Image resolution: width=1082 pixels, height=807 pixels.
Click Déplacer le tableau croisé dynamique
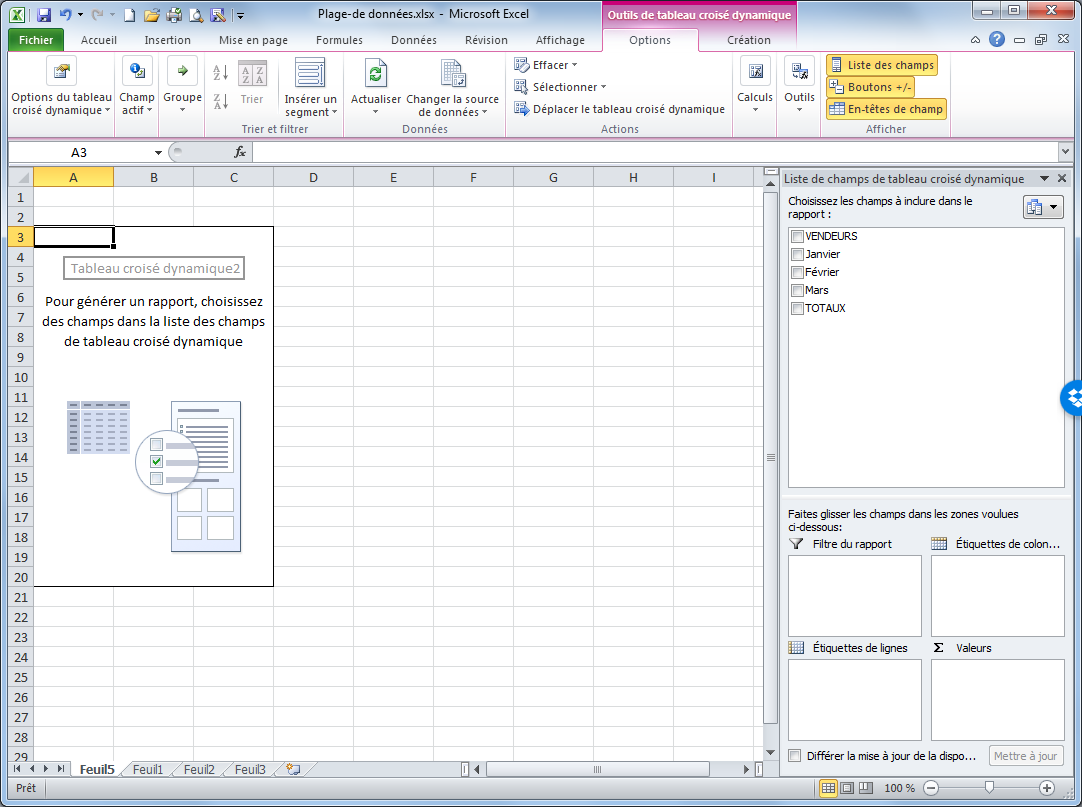point(619,109)
